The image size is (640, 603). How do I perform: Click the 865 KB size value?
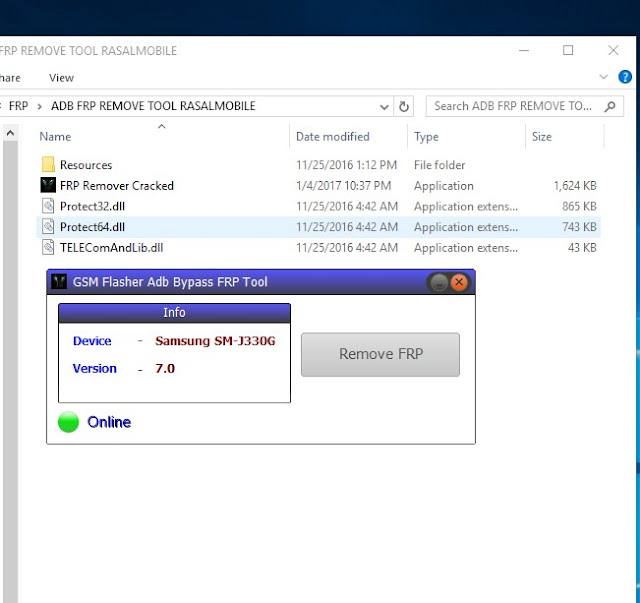pos(579,207)
